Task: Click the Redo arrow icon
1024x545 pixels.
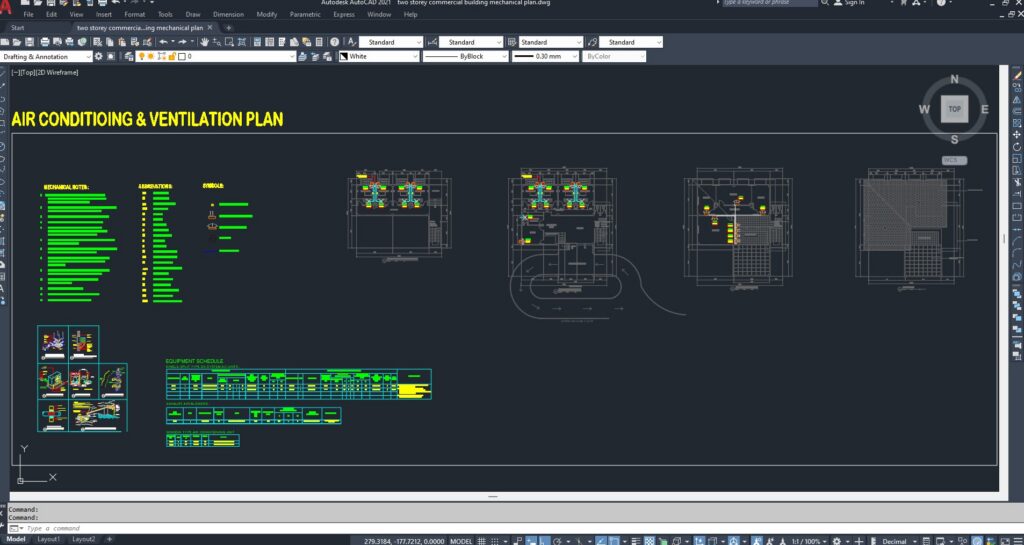Action: (182, 42)
